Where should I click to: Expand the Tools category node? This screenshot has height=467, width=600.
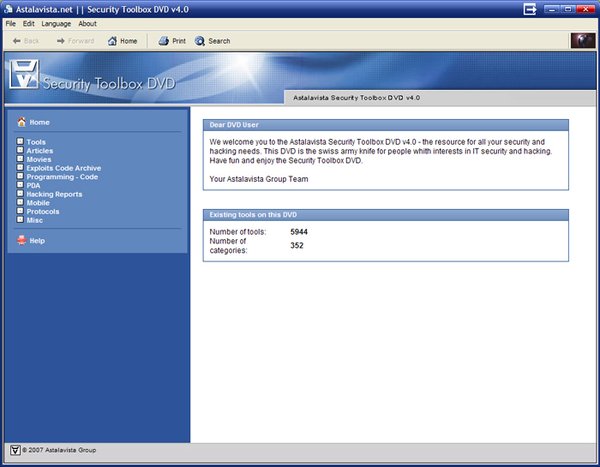tap(20, 142)
